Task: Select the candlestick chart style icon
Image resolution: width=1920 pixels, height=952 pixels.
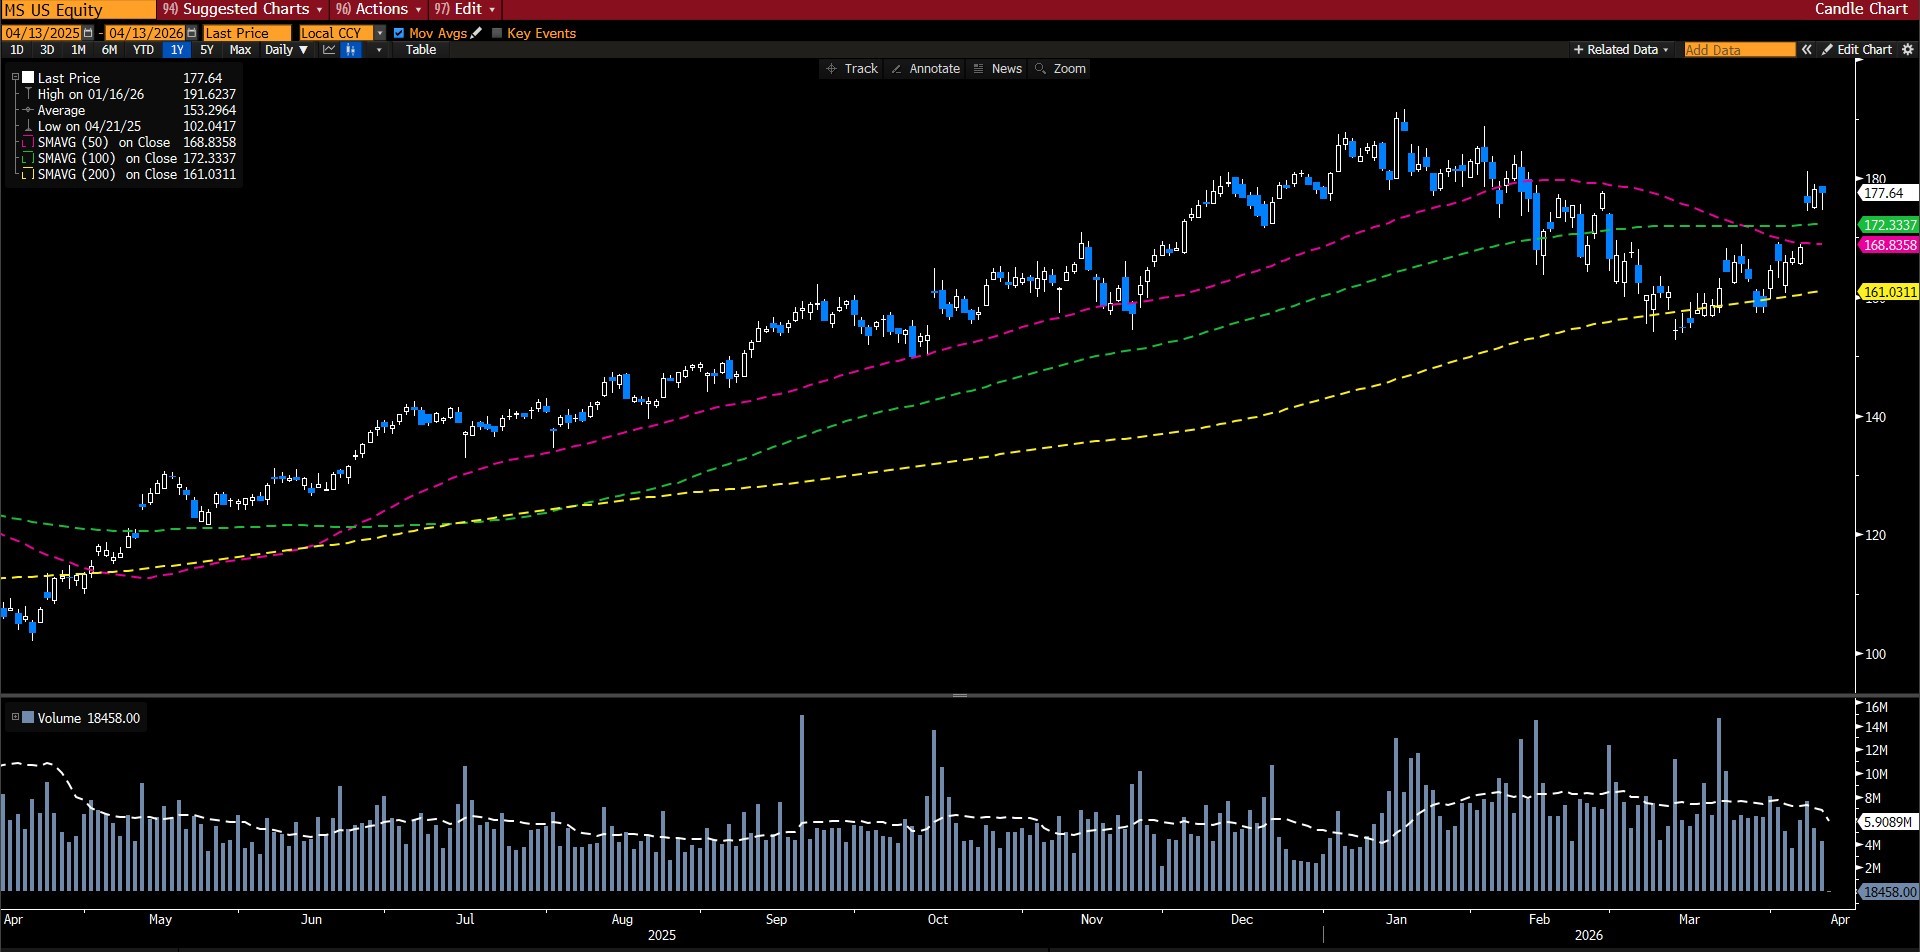Action: (351, 50)
